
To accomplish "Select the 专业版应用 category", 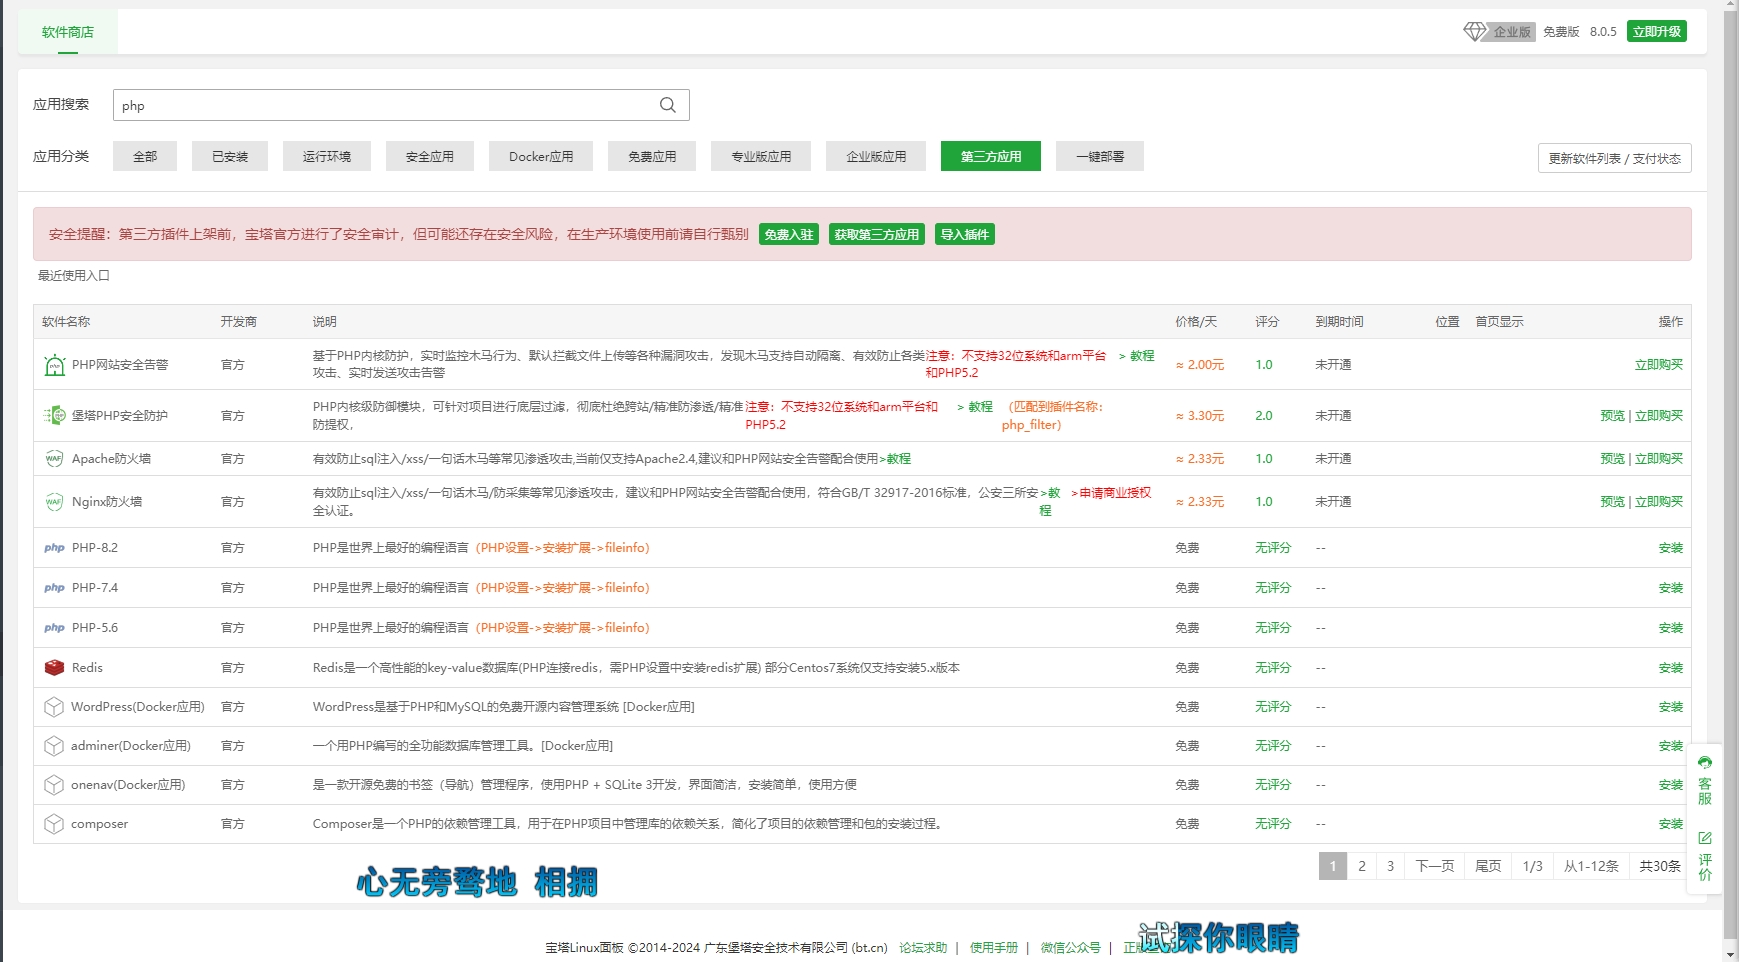I will pyautogui.click(x=761, y=156).
